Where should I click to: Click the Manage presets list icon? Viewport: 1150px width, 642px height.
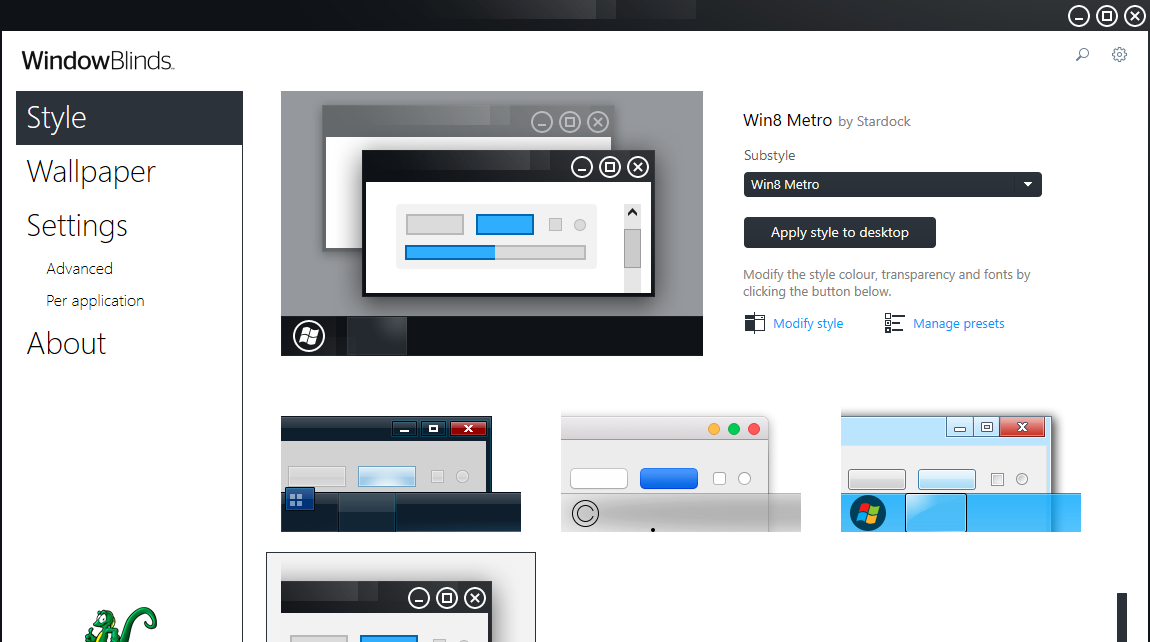(894, 323)
